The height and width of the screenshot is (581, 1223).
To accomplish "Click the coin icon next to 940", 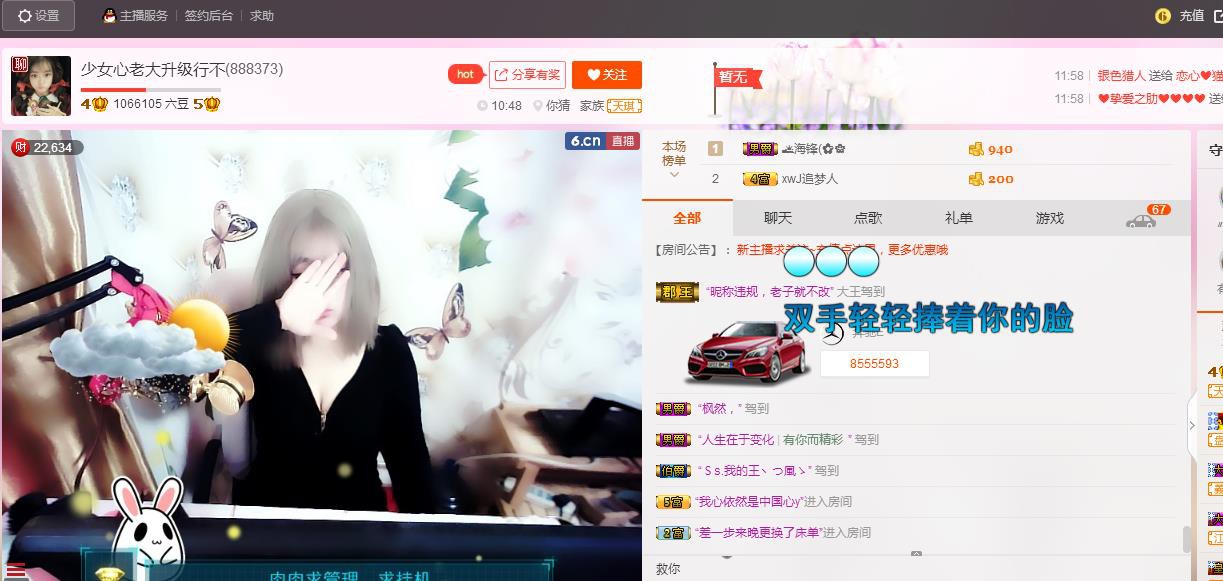I will tap(976, 149).
